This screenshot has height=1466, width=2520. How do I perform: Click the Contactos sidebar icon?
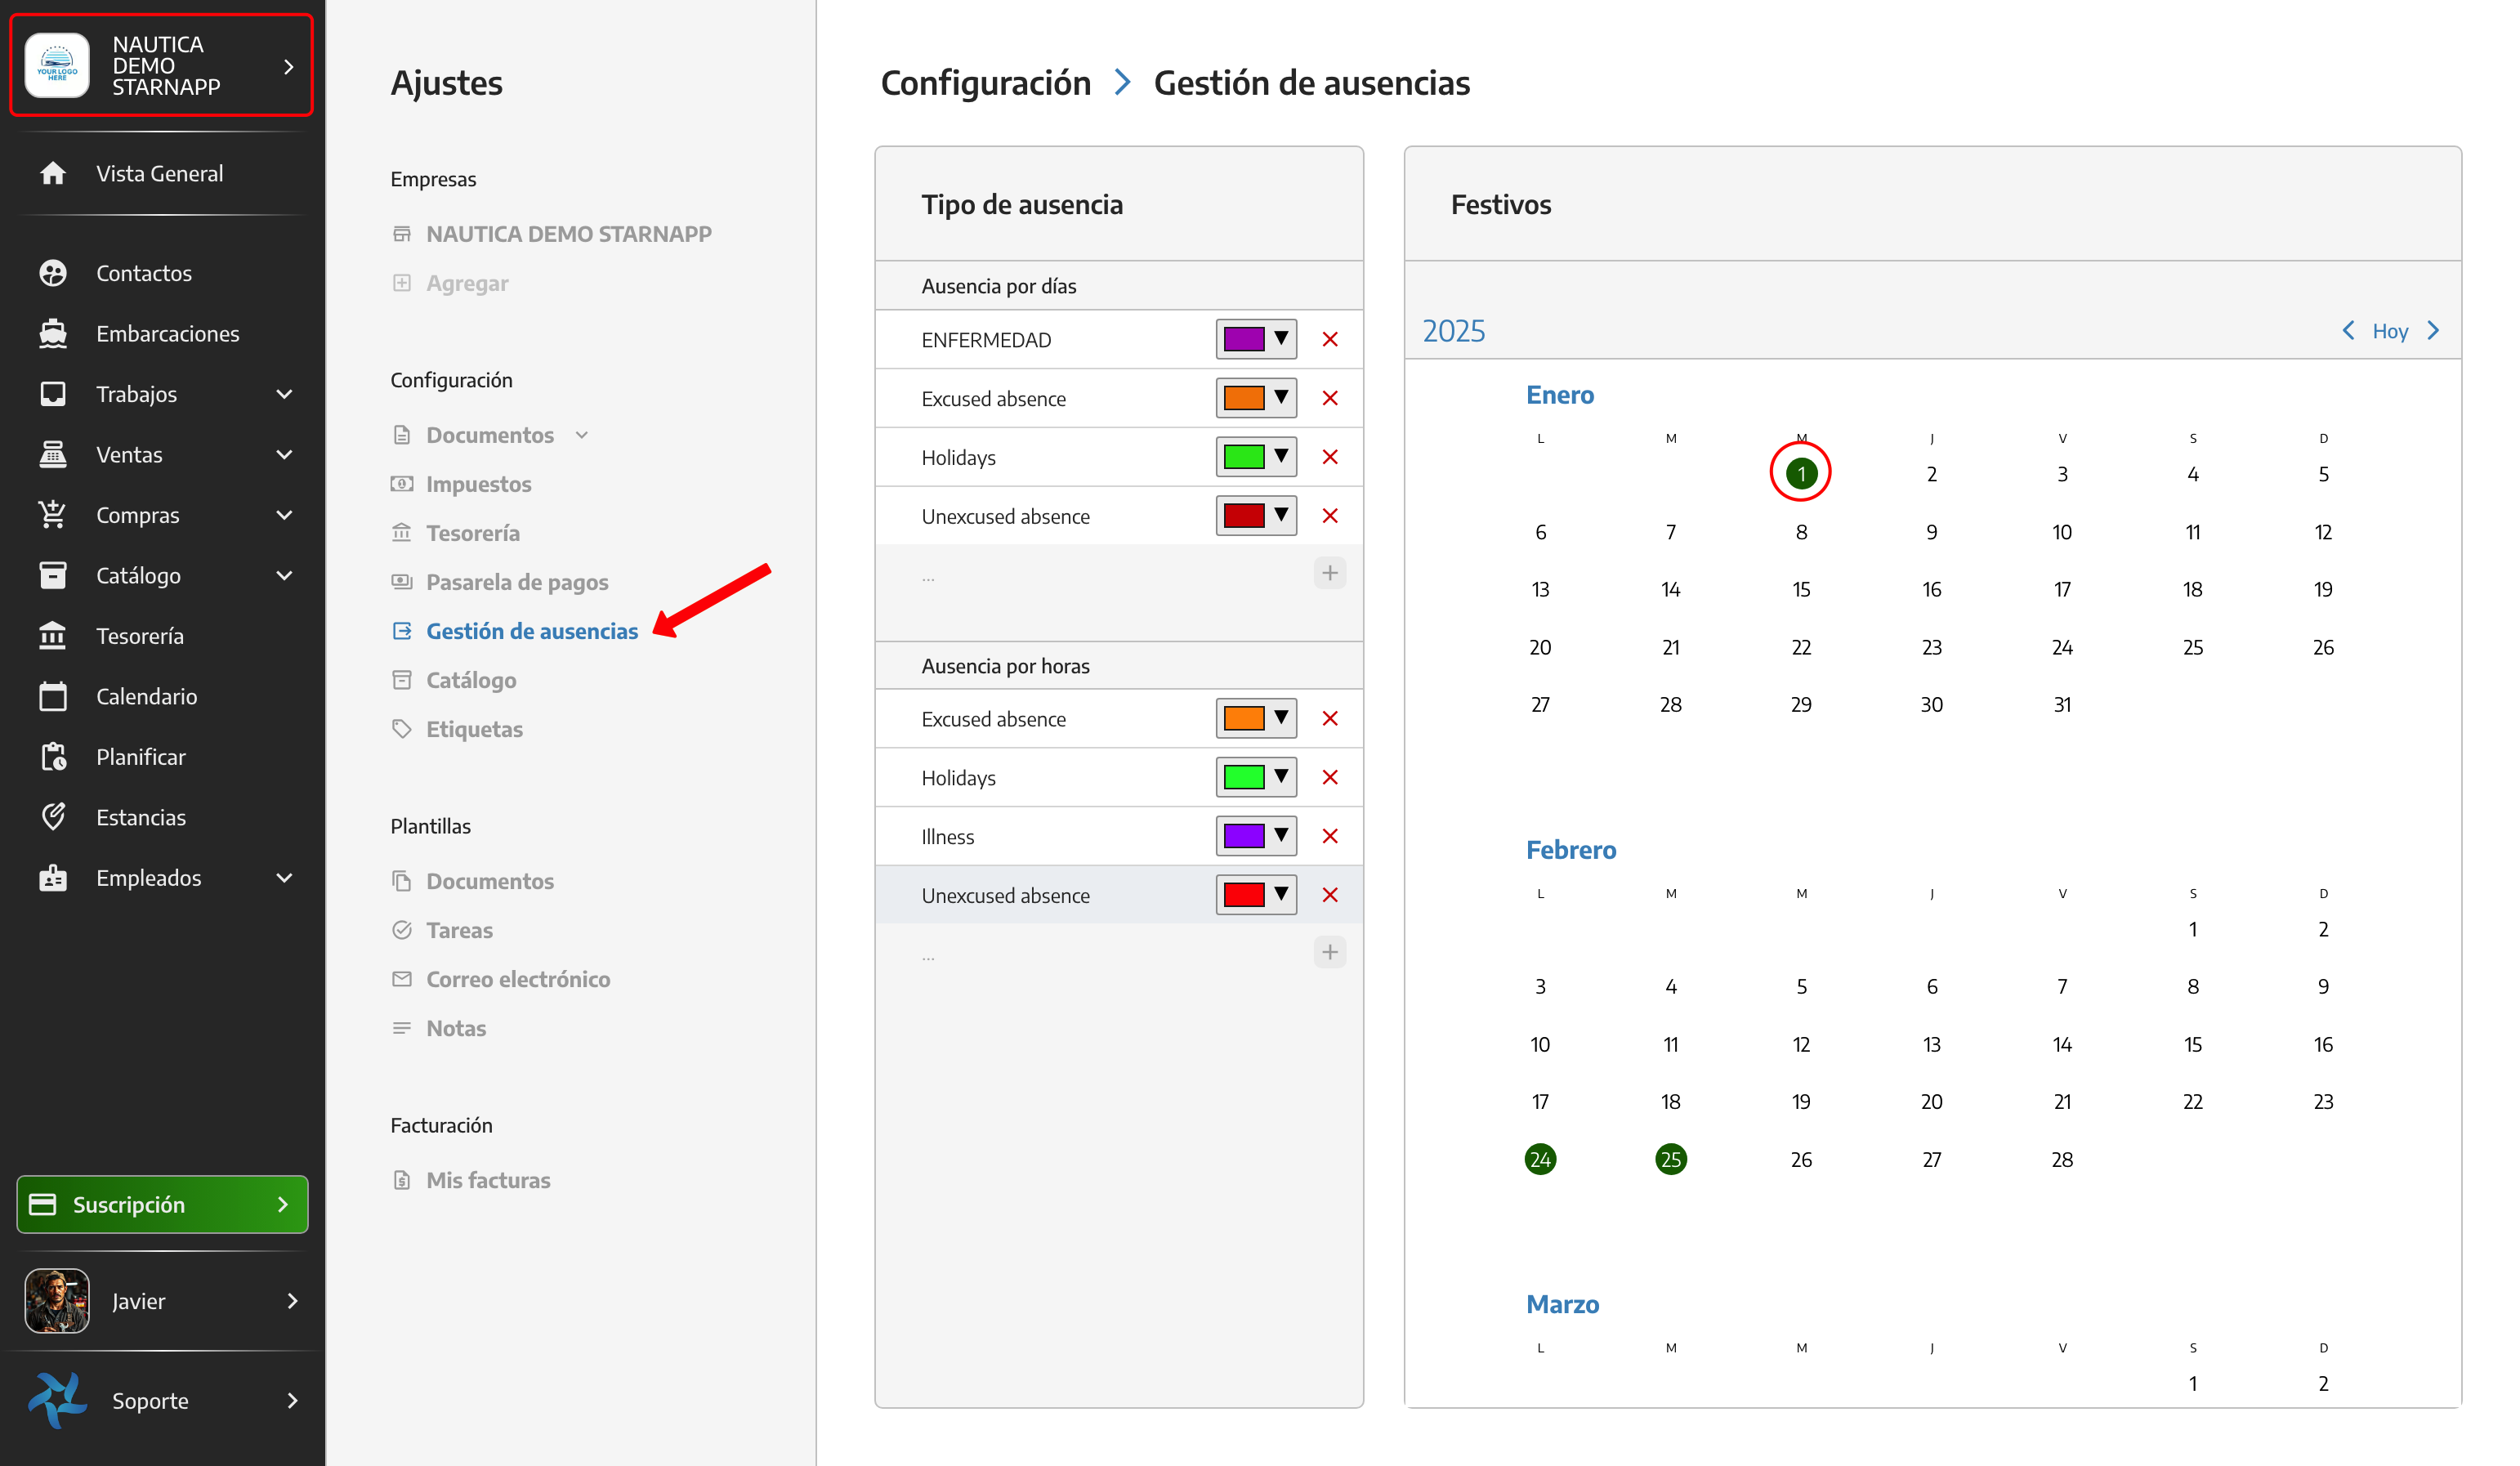[53, 273]
